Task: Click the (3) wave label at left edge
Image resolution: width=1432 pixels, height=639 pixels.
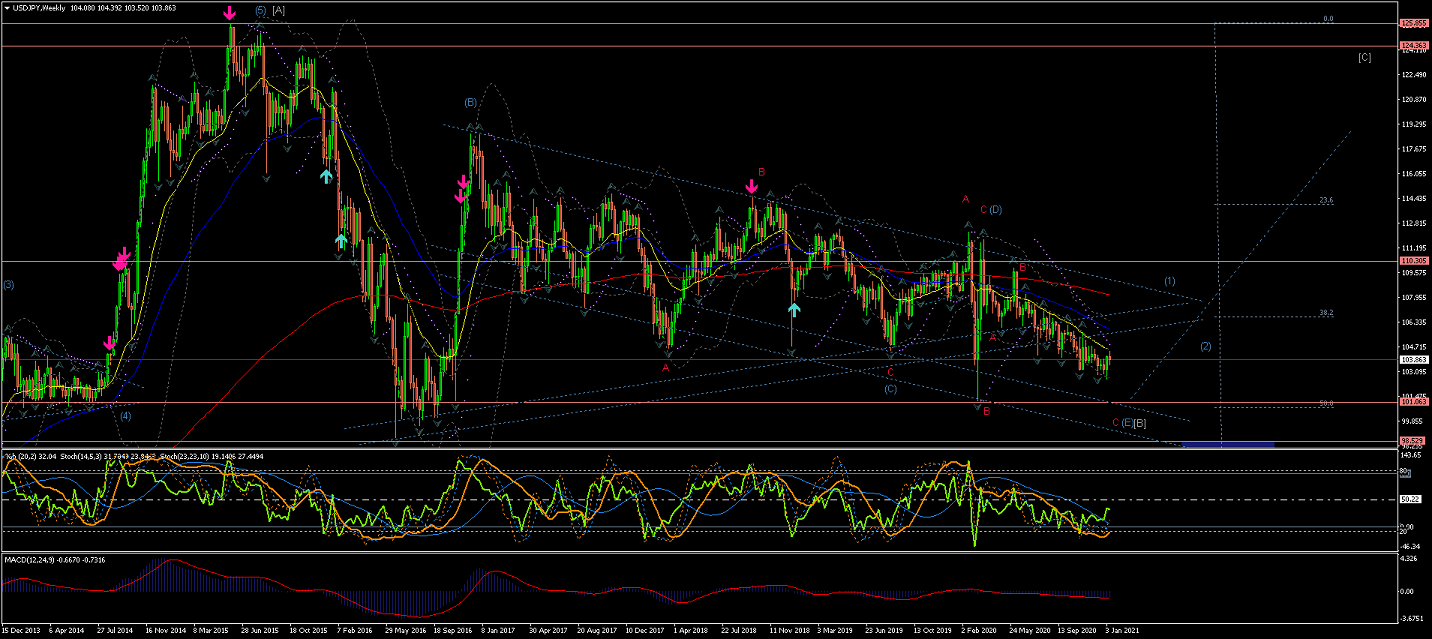Action: pyautogui.click(x=8, y=285)
